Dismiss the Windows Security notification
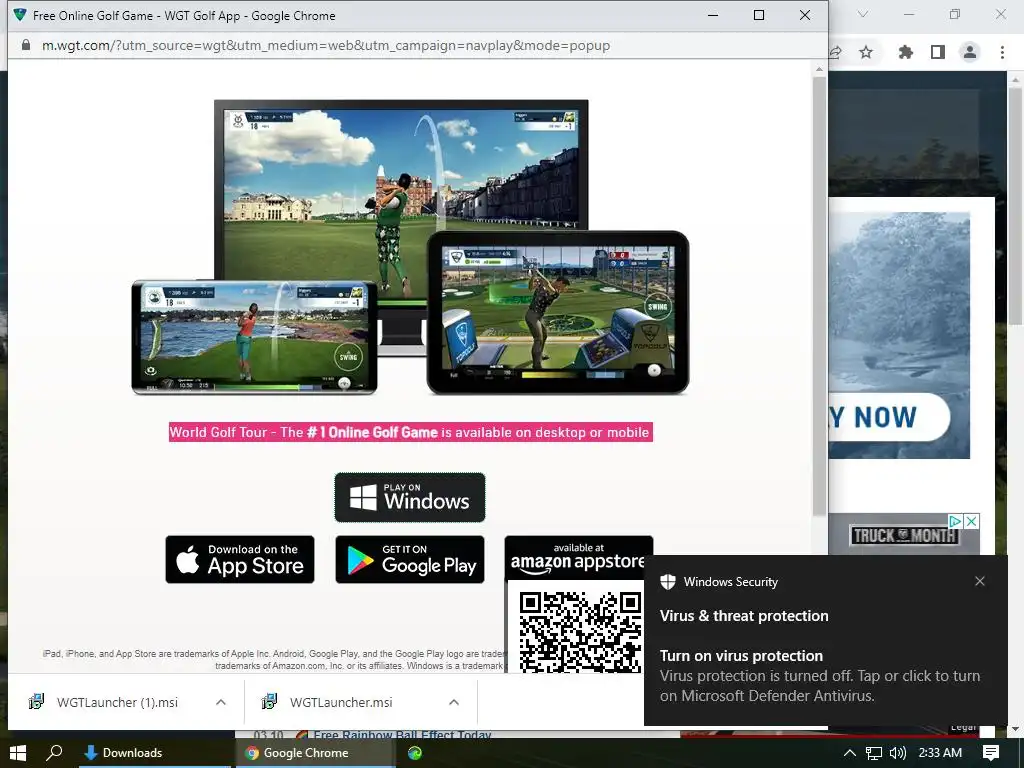 click(980, 581)
